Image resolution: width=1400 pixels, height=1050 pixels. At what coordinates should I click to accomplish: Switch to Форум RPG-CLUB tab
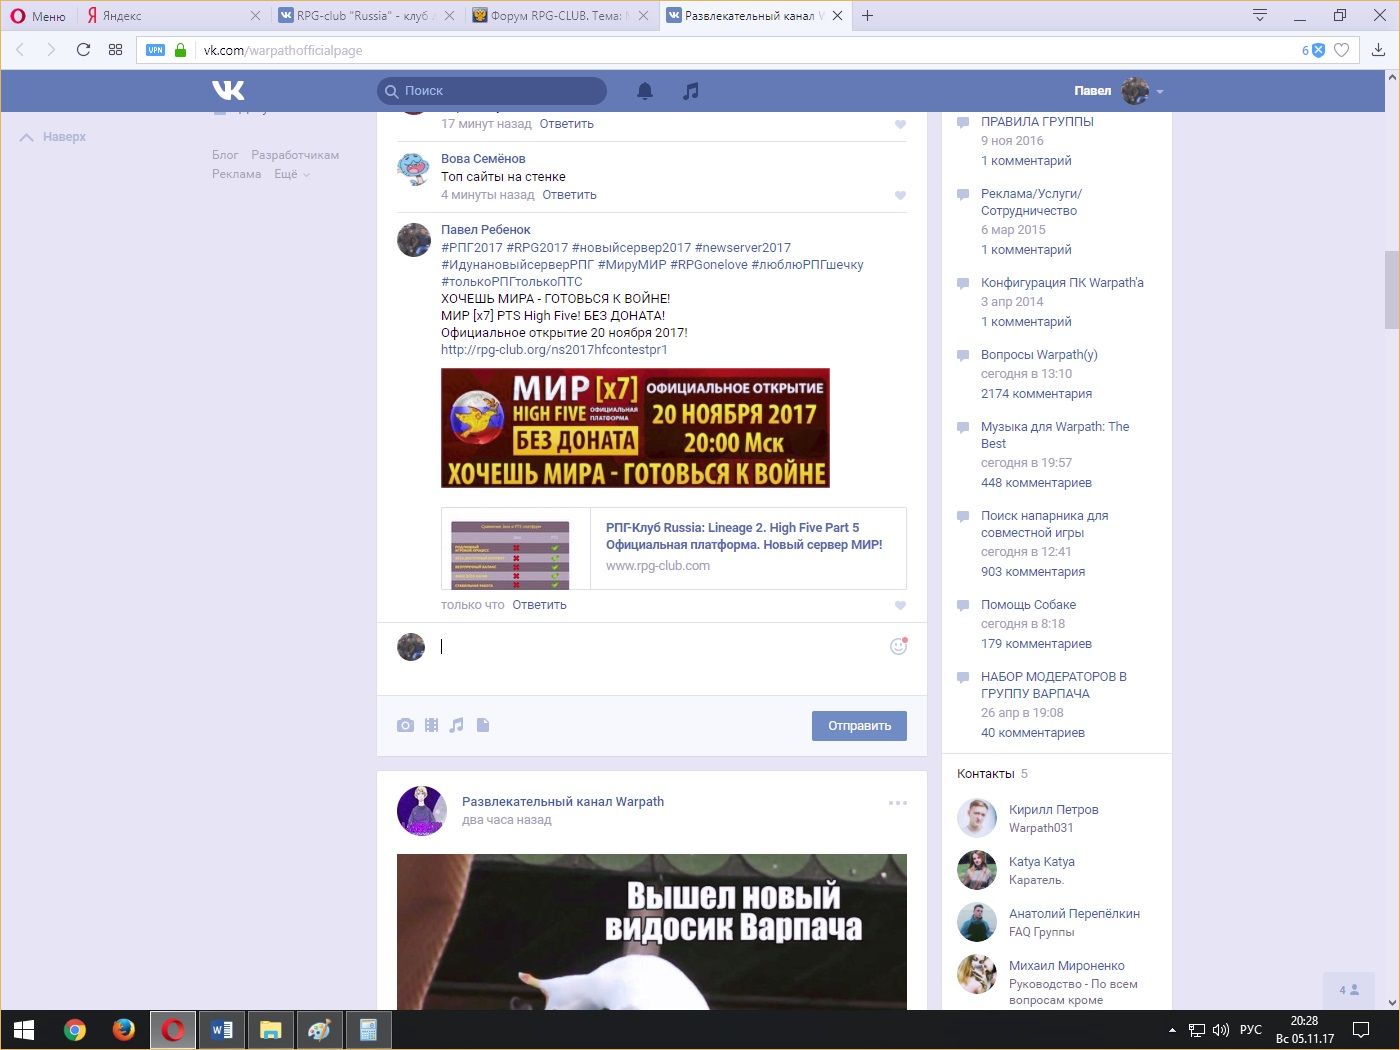click(x=559, y=15)
